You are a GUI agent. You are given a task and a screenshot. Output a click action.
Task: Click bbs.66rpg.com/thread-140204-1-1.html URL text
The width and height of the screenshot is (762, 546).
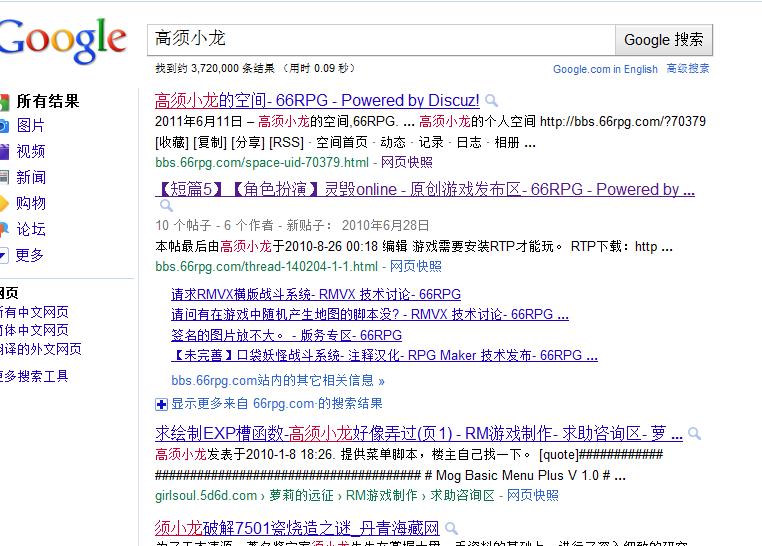[x=266, y=266]
